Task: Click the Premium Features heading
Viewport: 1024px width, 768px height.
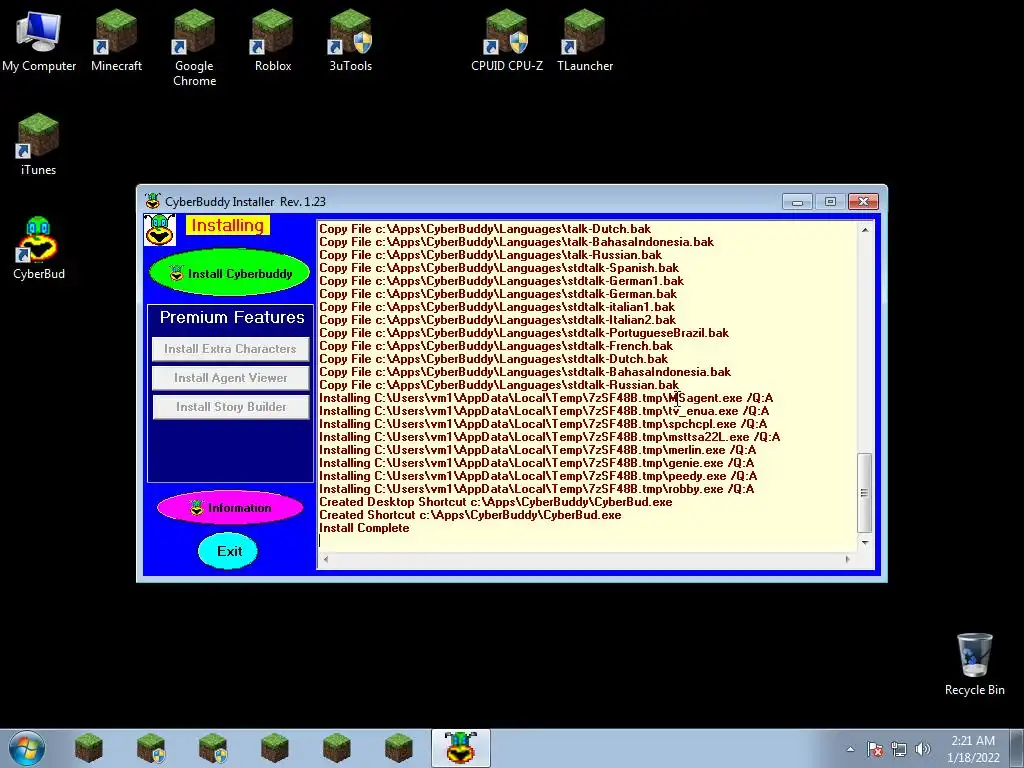Action: [x=232, y=317]
